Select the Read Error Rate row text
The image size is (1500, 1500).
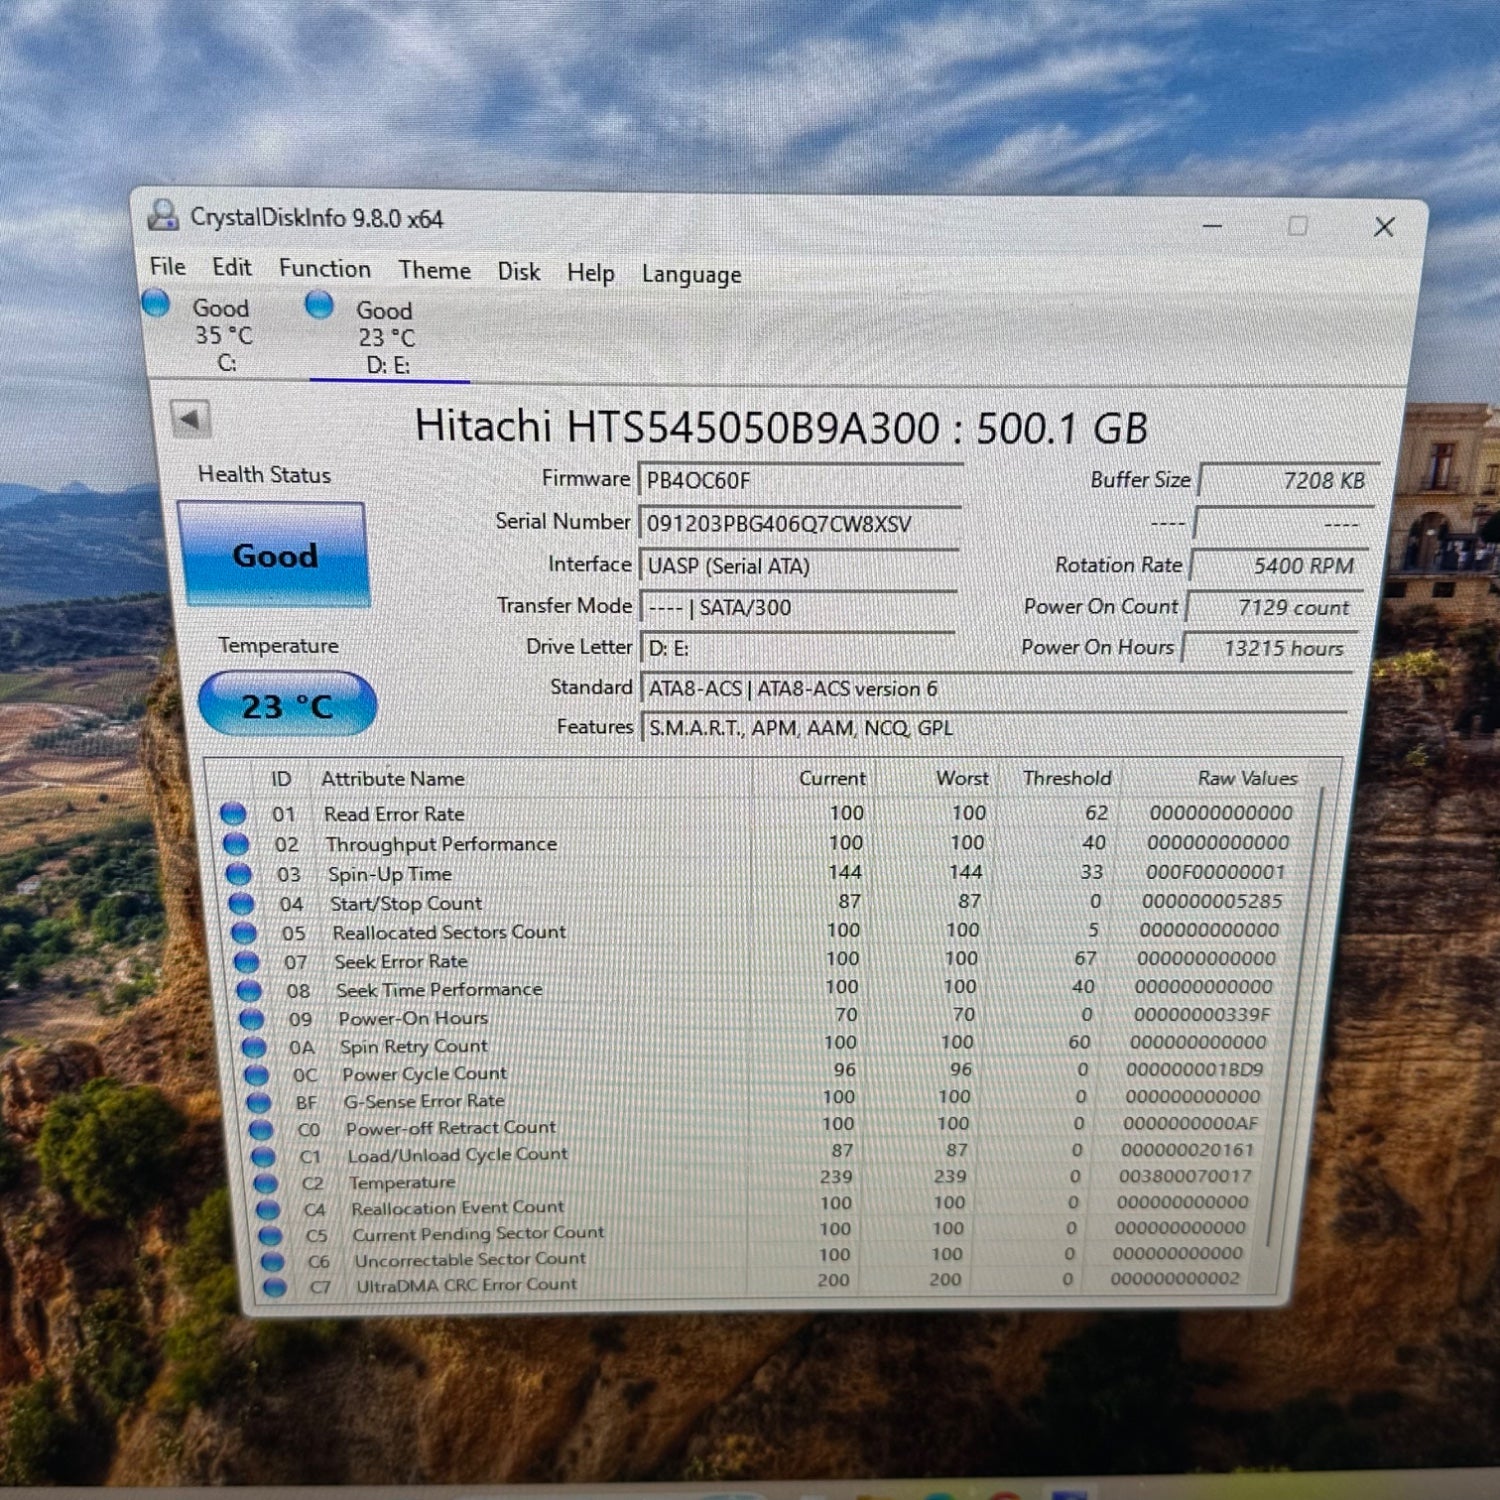tap(393, 813)
